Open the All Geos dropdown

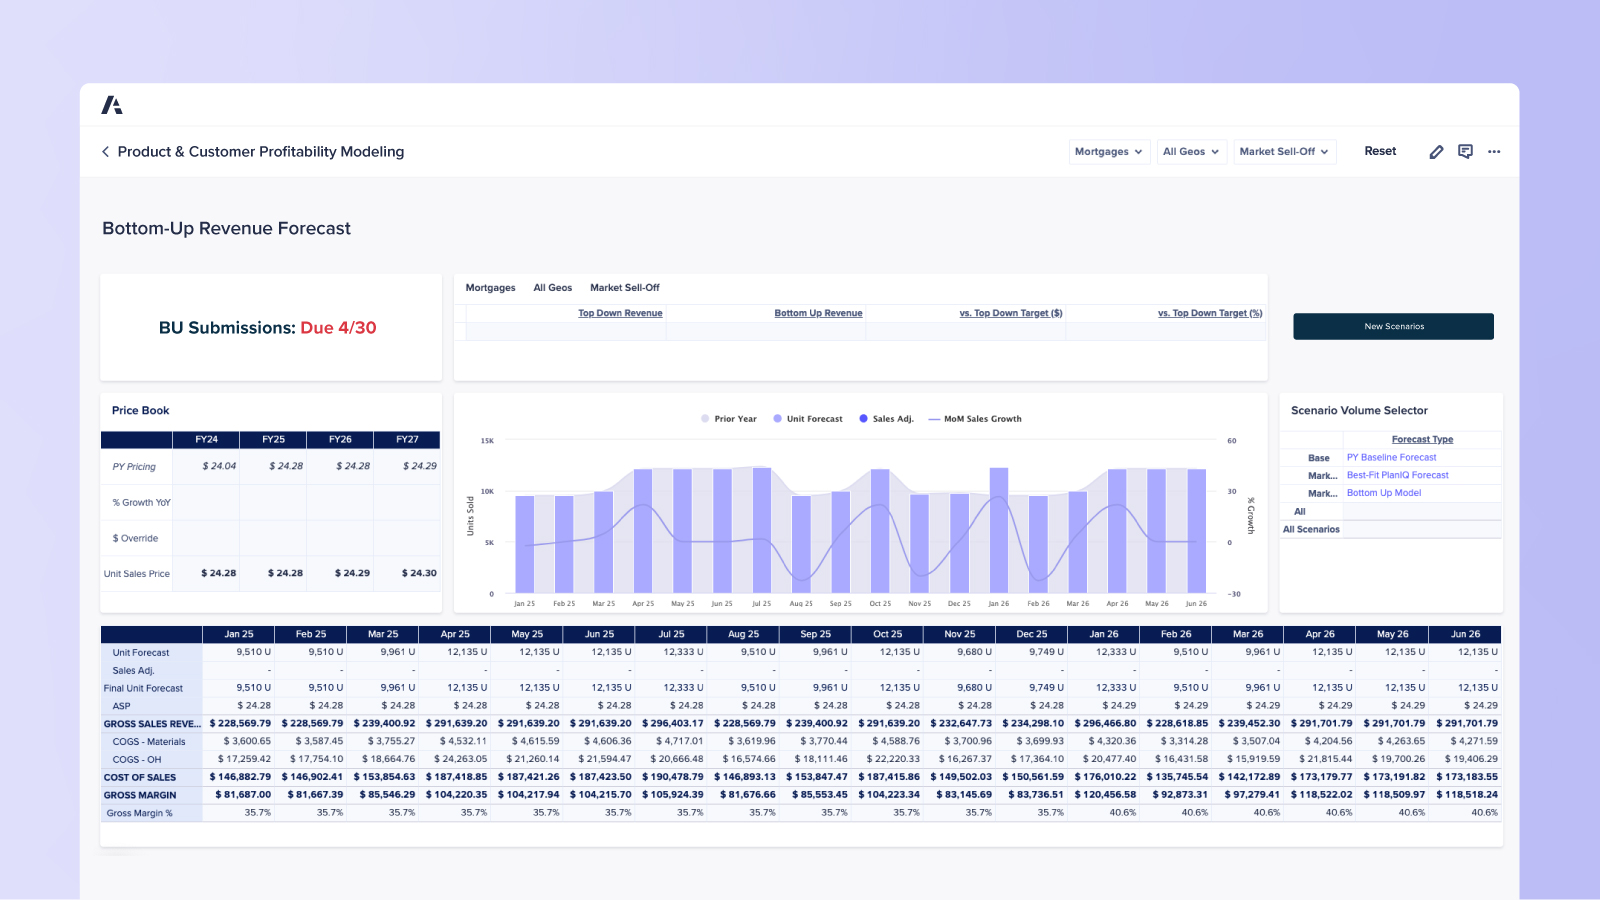(1191, 151)
